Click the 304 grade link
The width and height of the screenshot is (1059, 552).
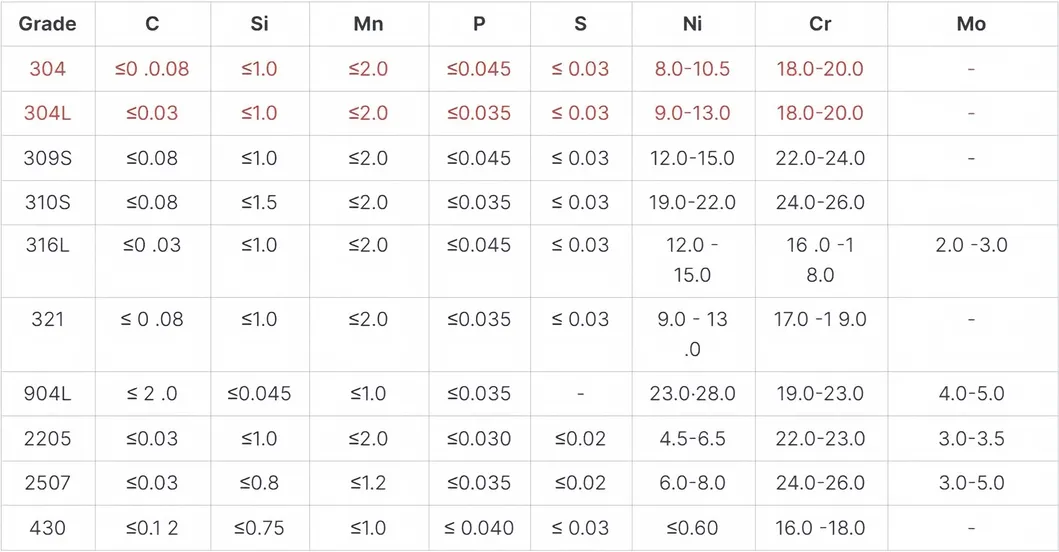(47, 69)
